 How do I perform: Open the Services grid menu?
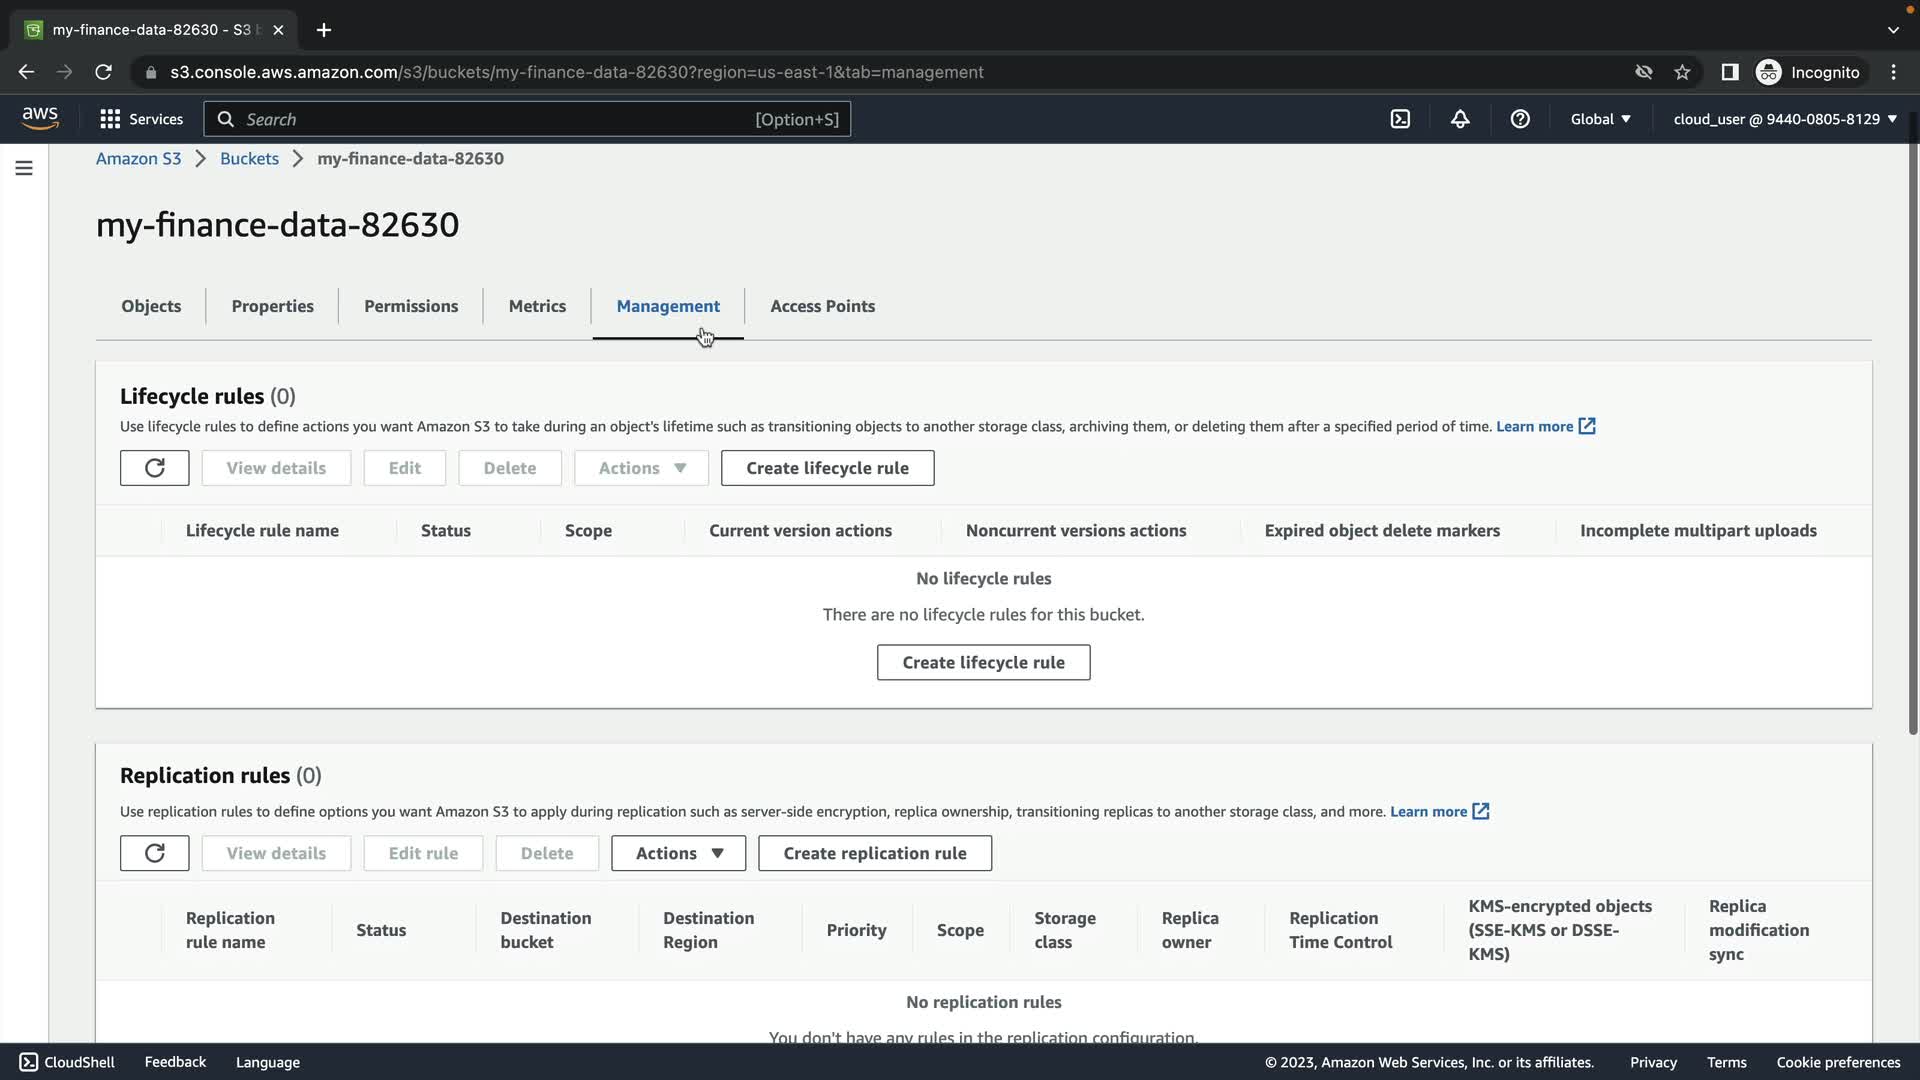pyautogui.click(x=141, y=119)
